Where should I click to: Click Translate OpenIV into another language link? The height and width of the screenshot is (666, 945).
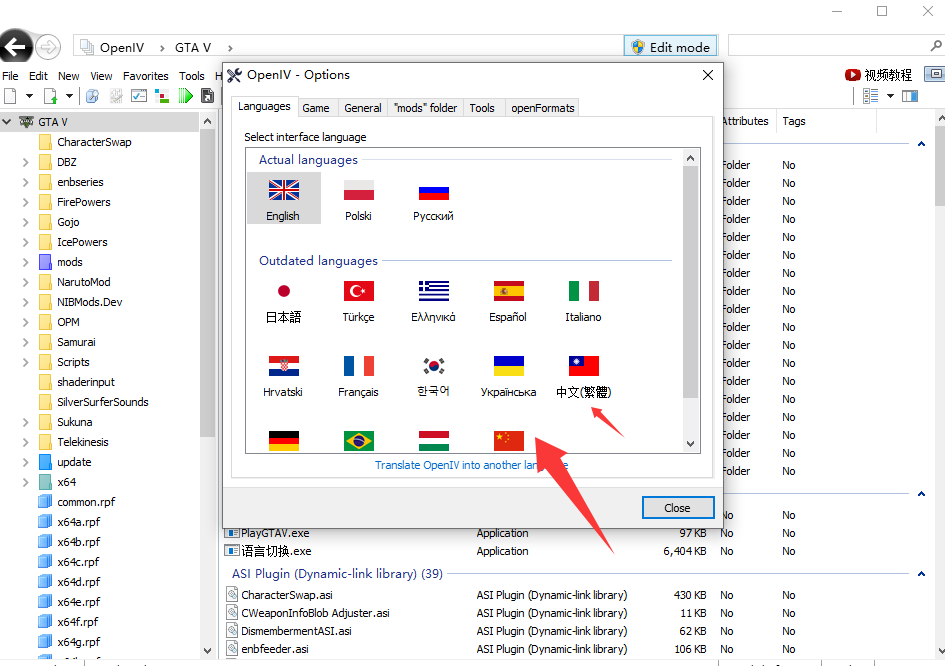[471, 465]
